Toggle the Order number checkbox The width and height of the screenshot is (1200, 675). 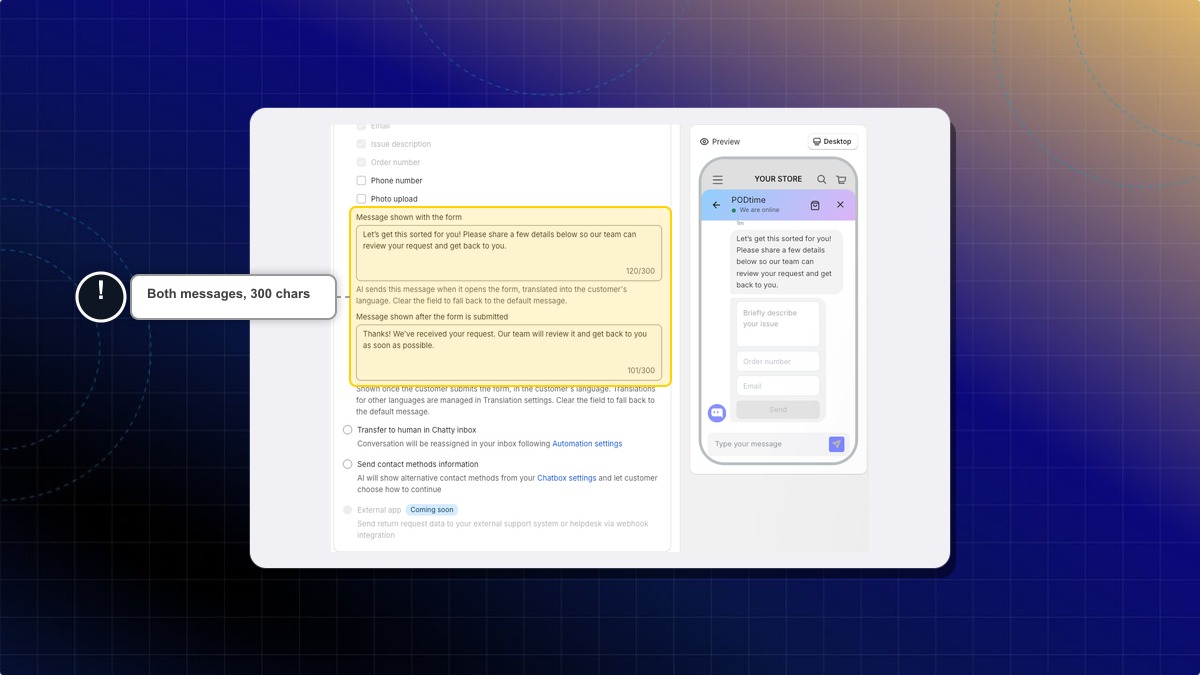coord(361,162)
